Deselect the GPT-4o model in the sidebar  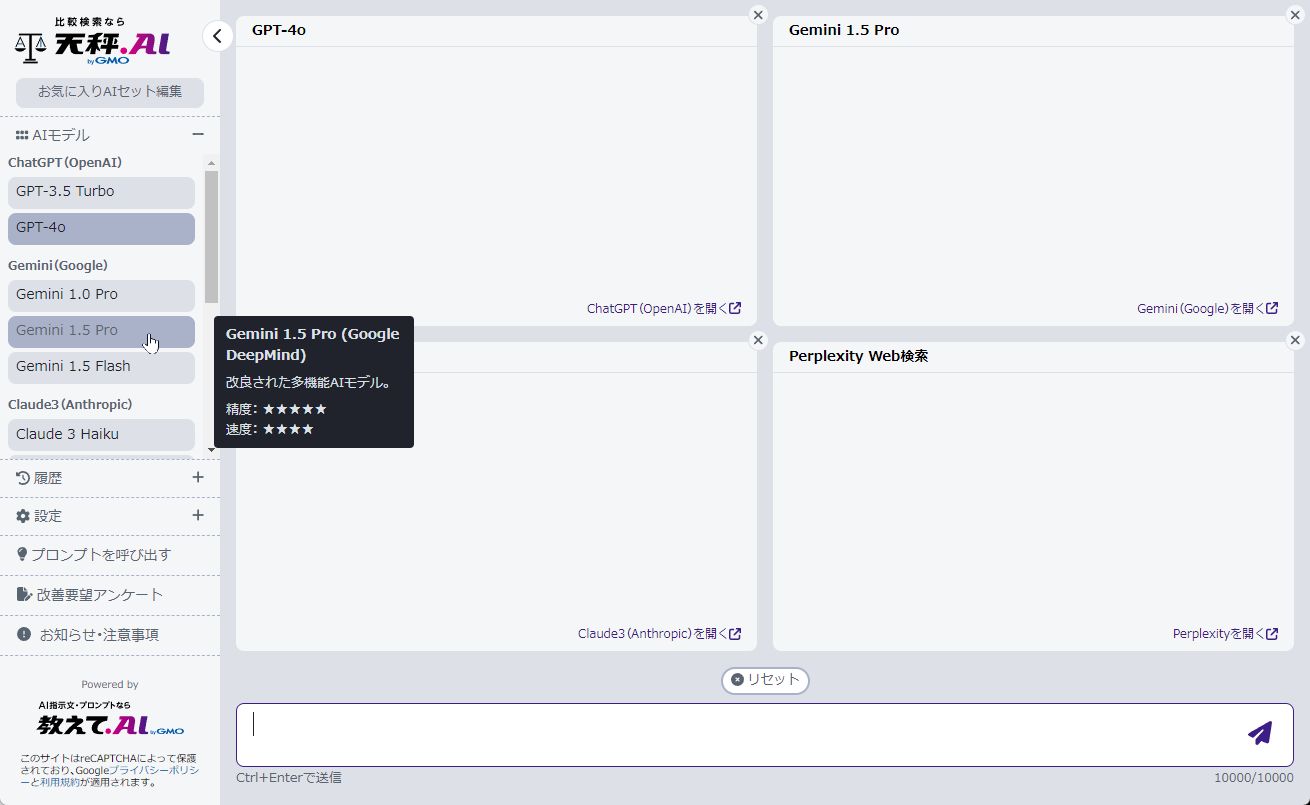click(101, 228)
